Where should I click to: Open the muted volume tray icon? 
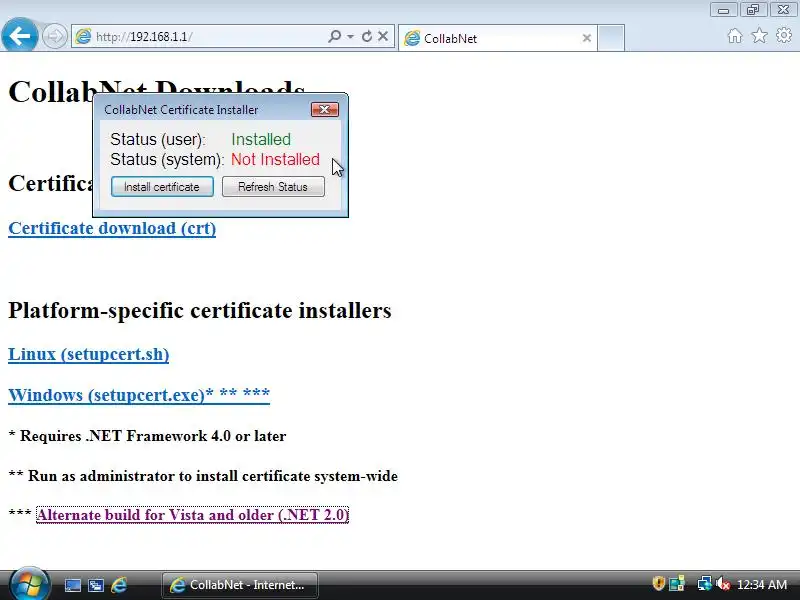coord(723,584)
